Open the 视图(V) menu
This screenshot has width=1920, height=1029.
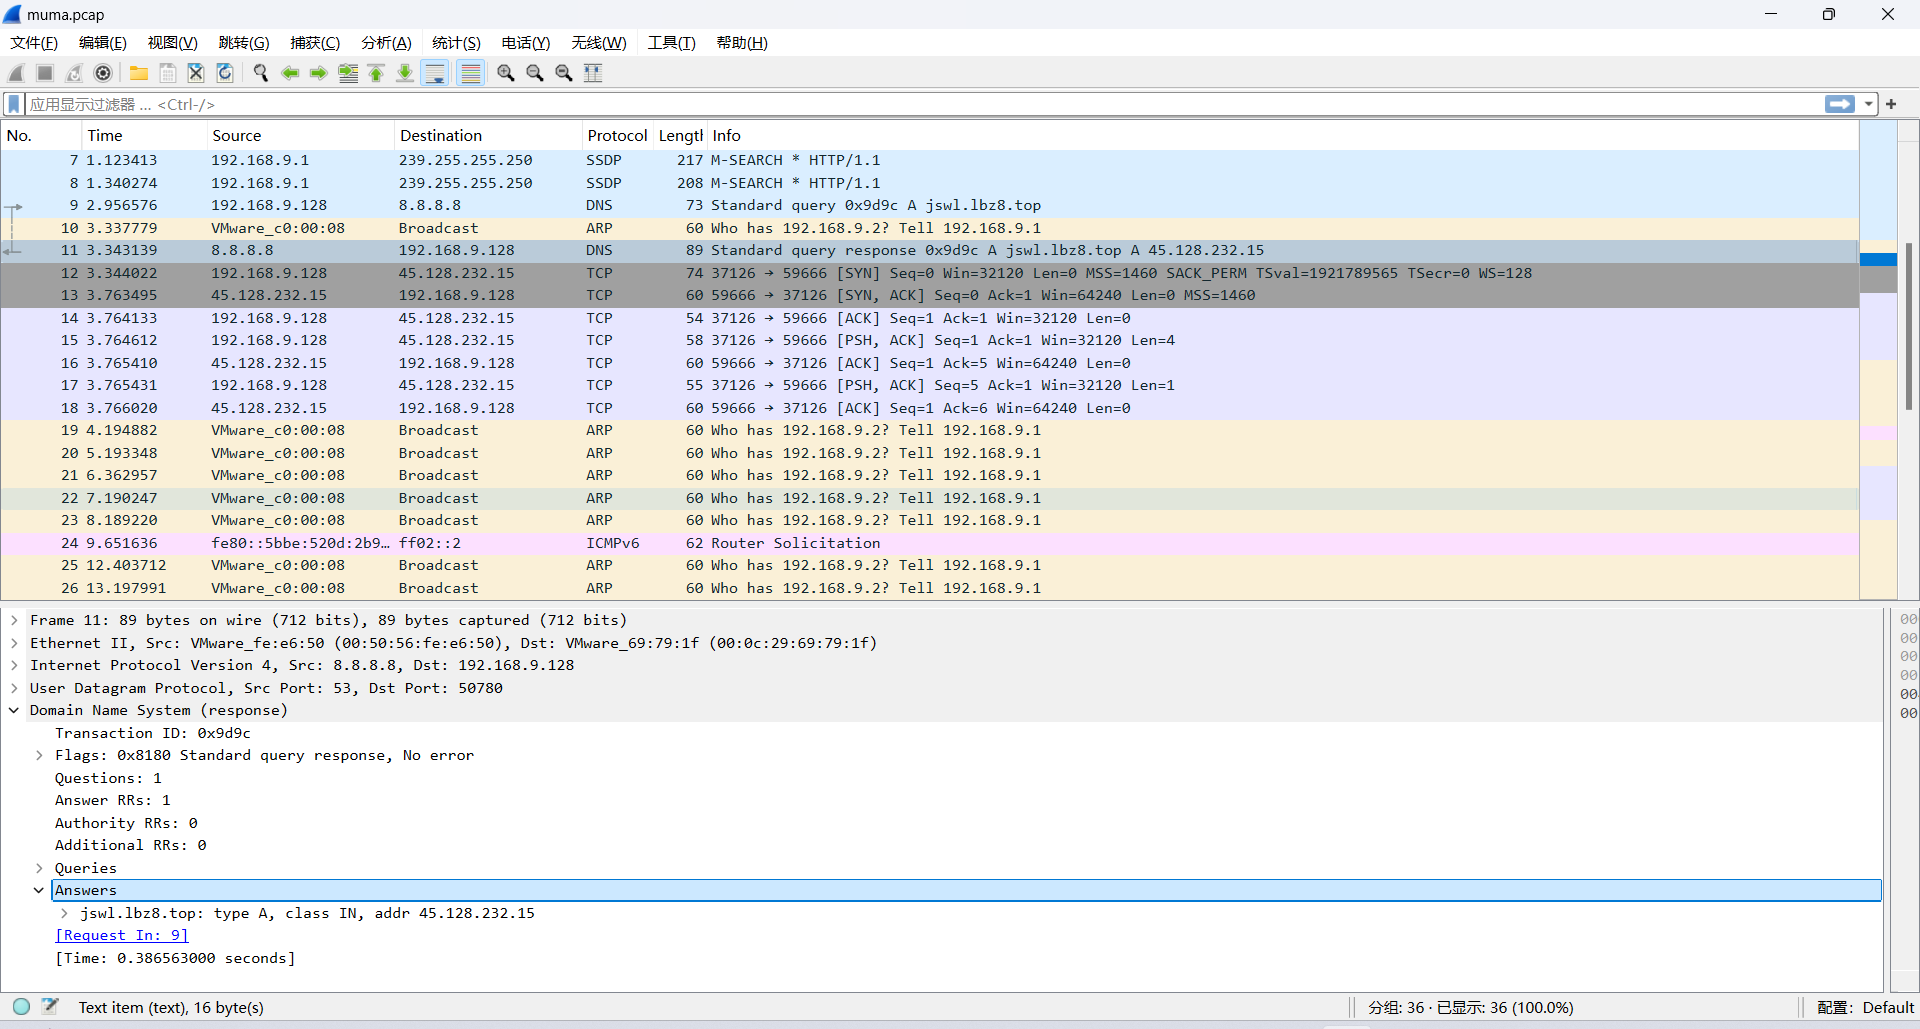[x=173, y=43]
